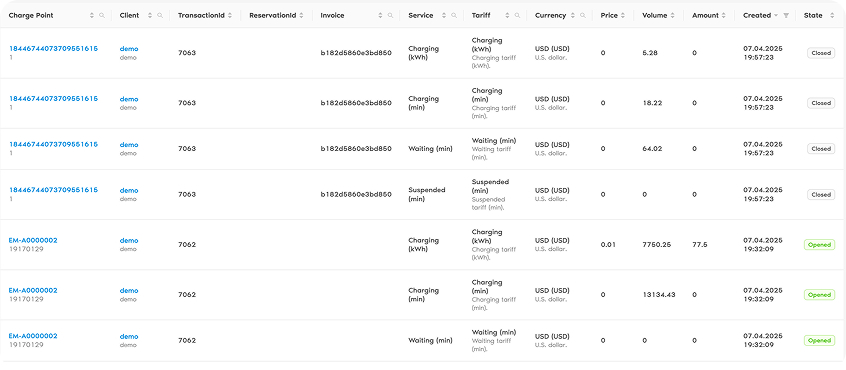The width and height of the screenshot is (846, 370).
Task: Sort the Volume column
Action: point(672,16)
